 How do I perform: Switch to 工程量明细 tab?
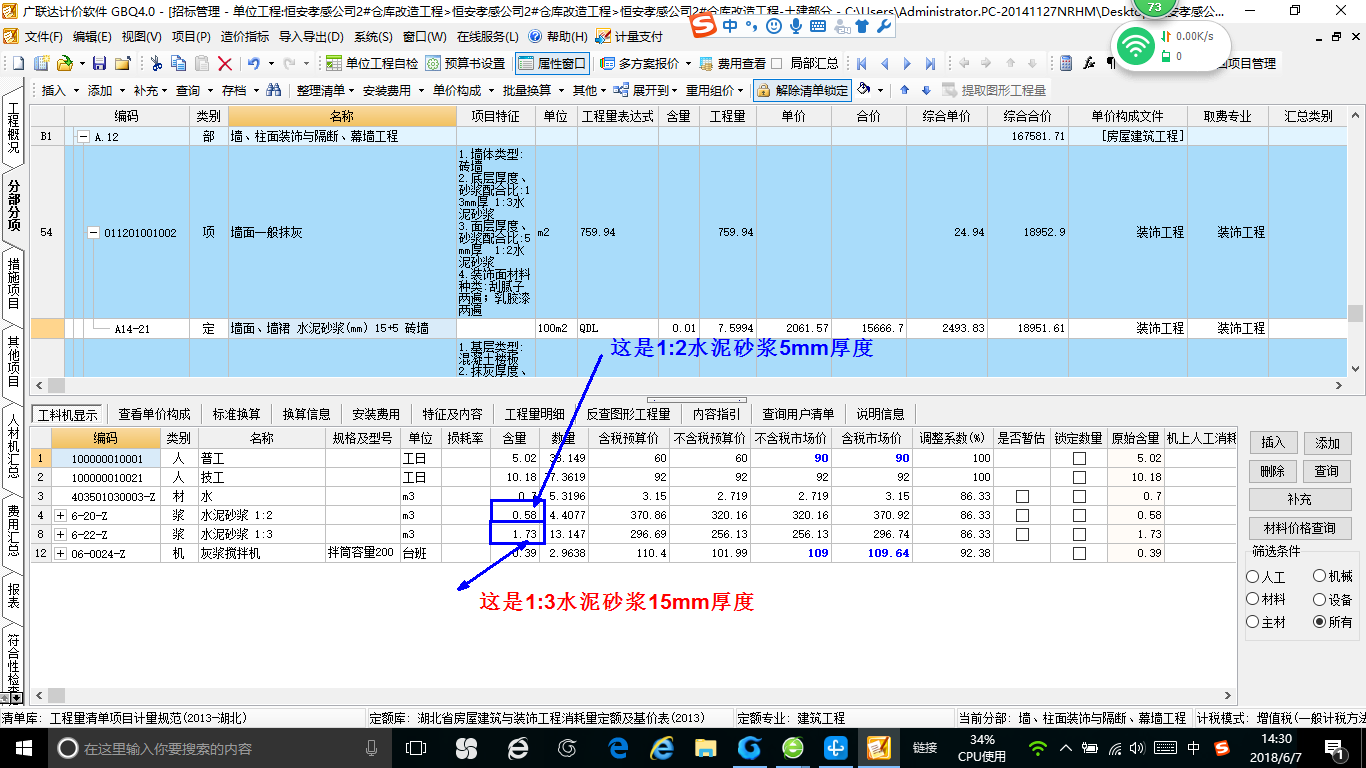pyautogui.click(x=535, y=414)
